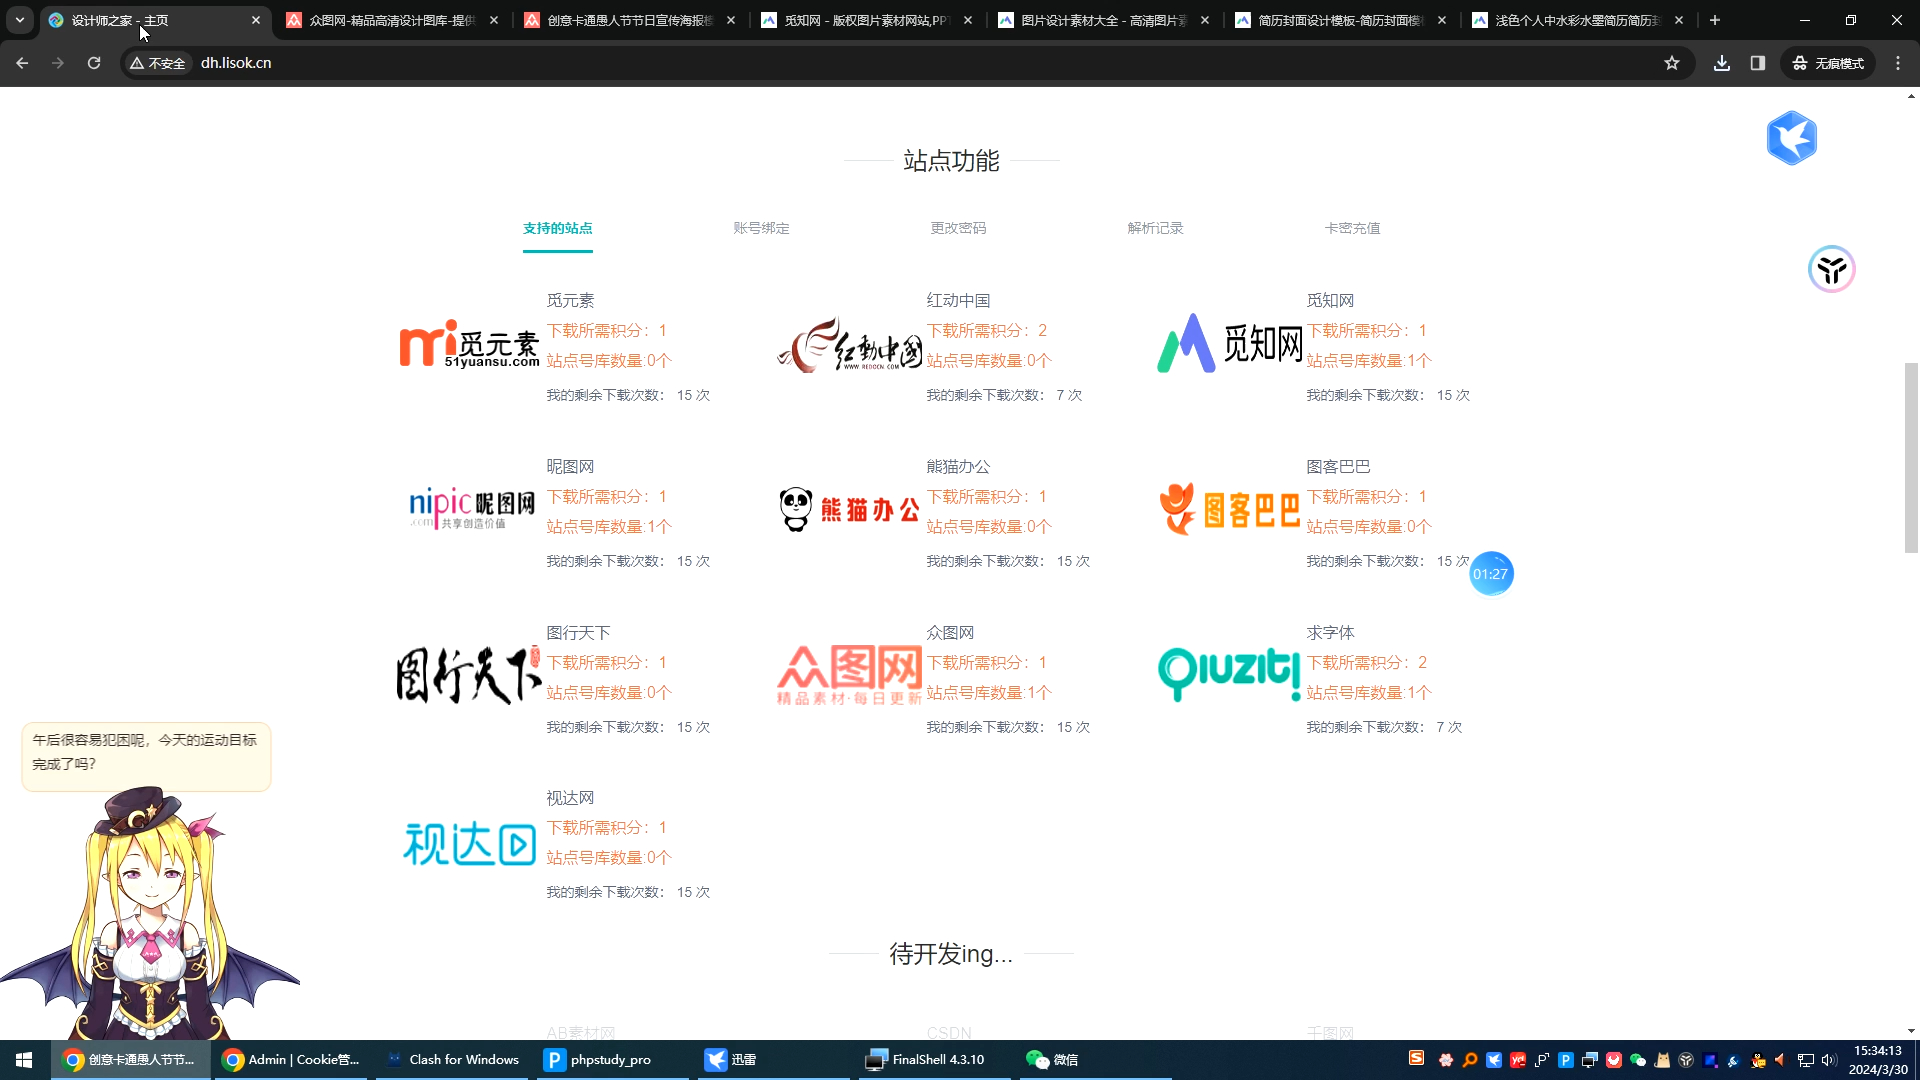1920x1080 pixels.
Task: Click the 求字体 site name text
Action: 1330,632
